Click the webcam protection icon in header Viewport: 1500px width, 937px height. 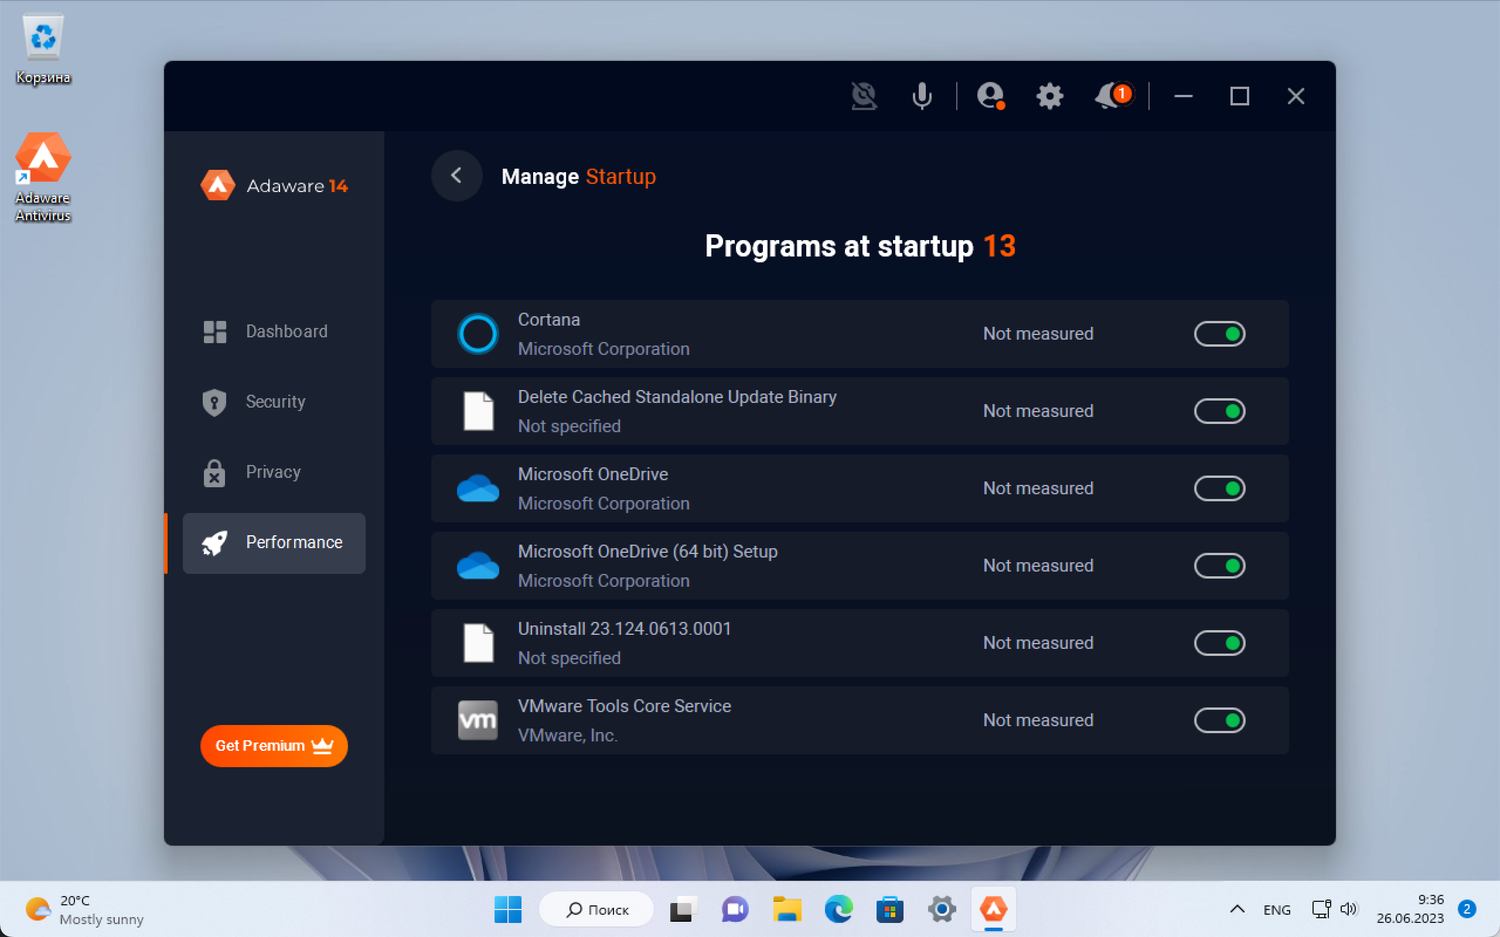click(x=864, y=96)
